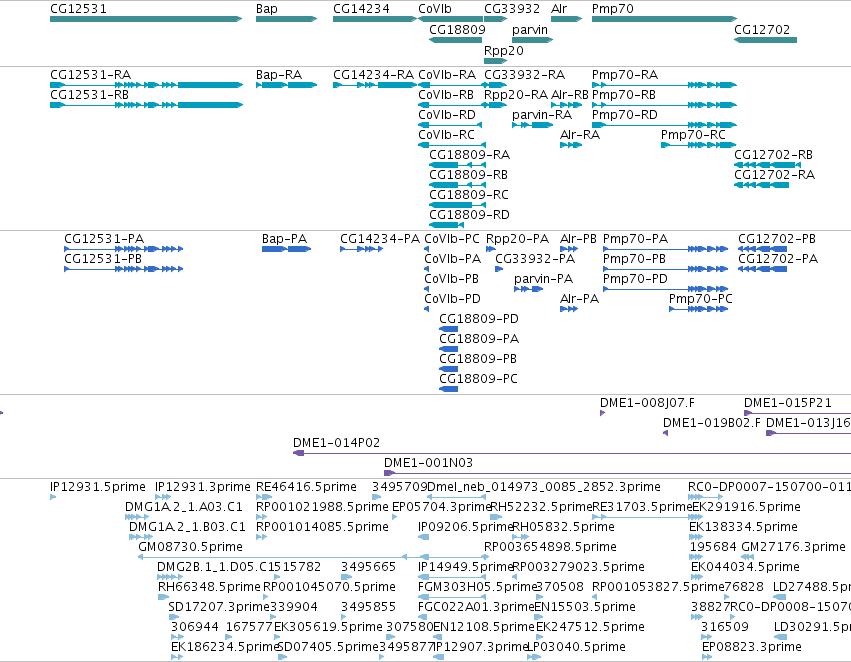The width and height of the screenshot is (851, 662).
Task: Select the CG14234-PA protein label
Action: pyautogui.click(x=380, y=239)
